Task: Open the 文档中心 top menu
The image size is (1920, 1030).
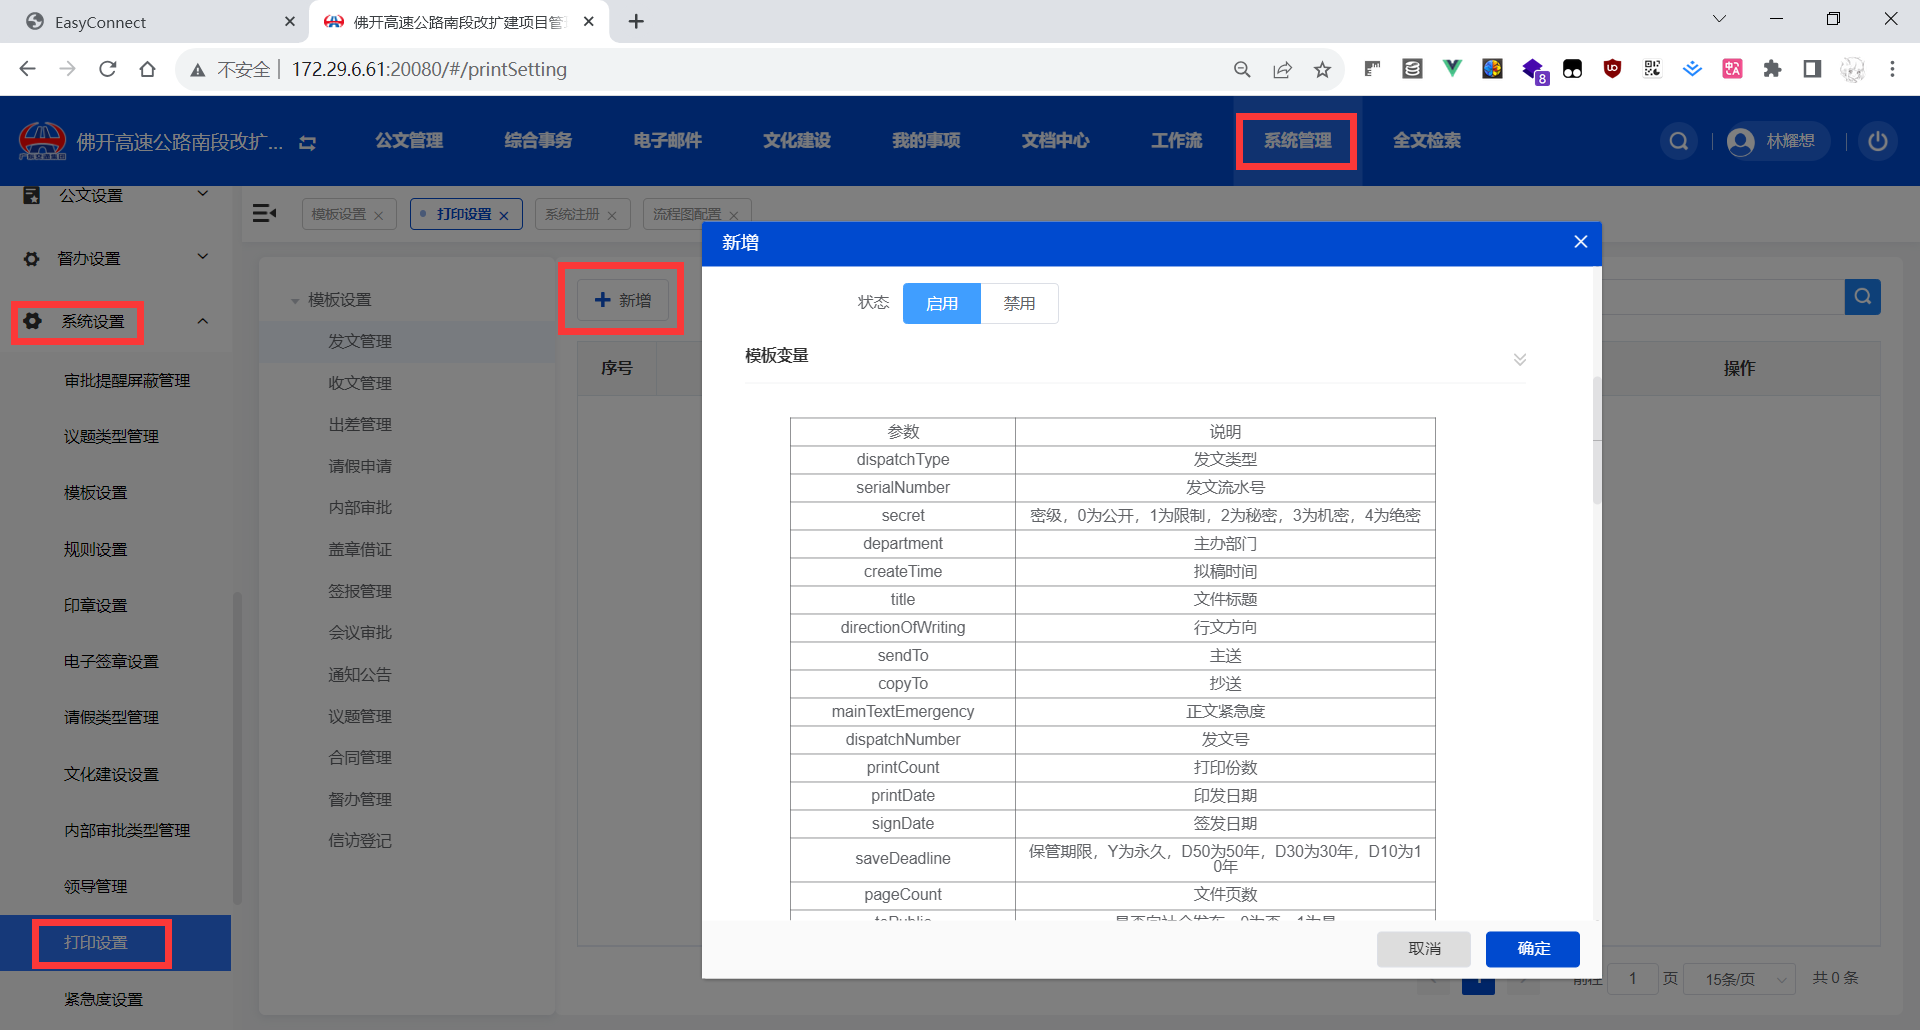Action: (x=1056, y=141)
